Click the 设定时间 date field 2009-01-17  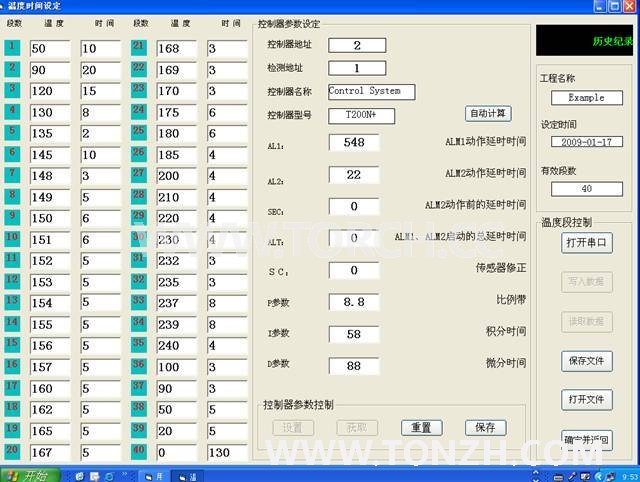[584, 142]
